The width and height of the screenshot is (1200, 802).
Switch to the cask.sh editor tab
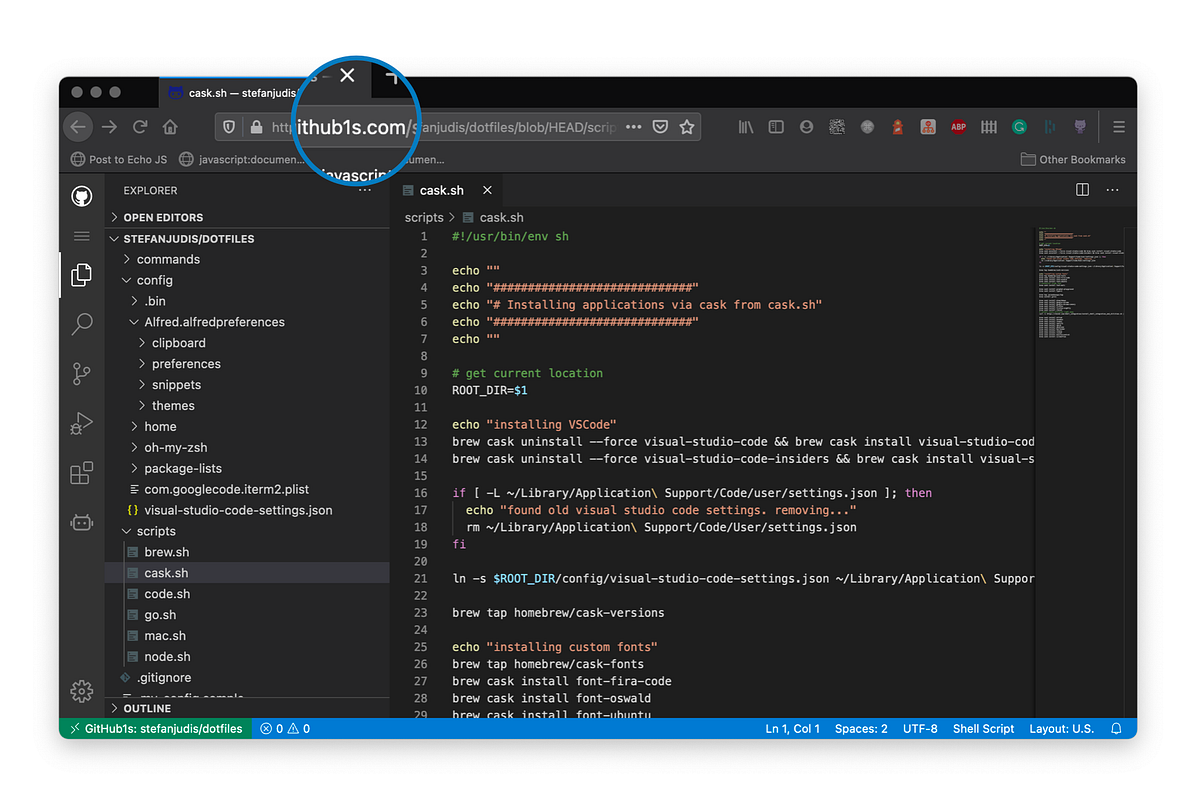click(440, 189)
